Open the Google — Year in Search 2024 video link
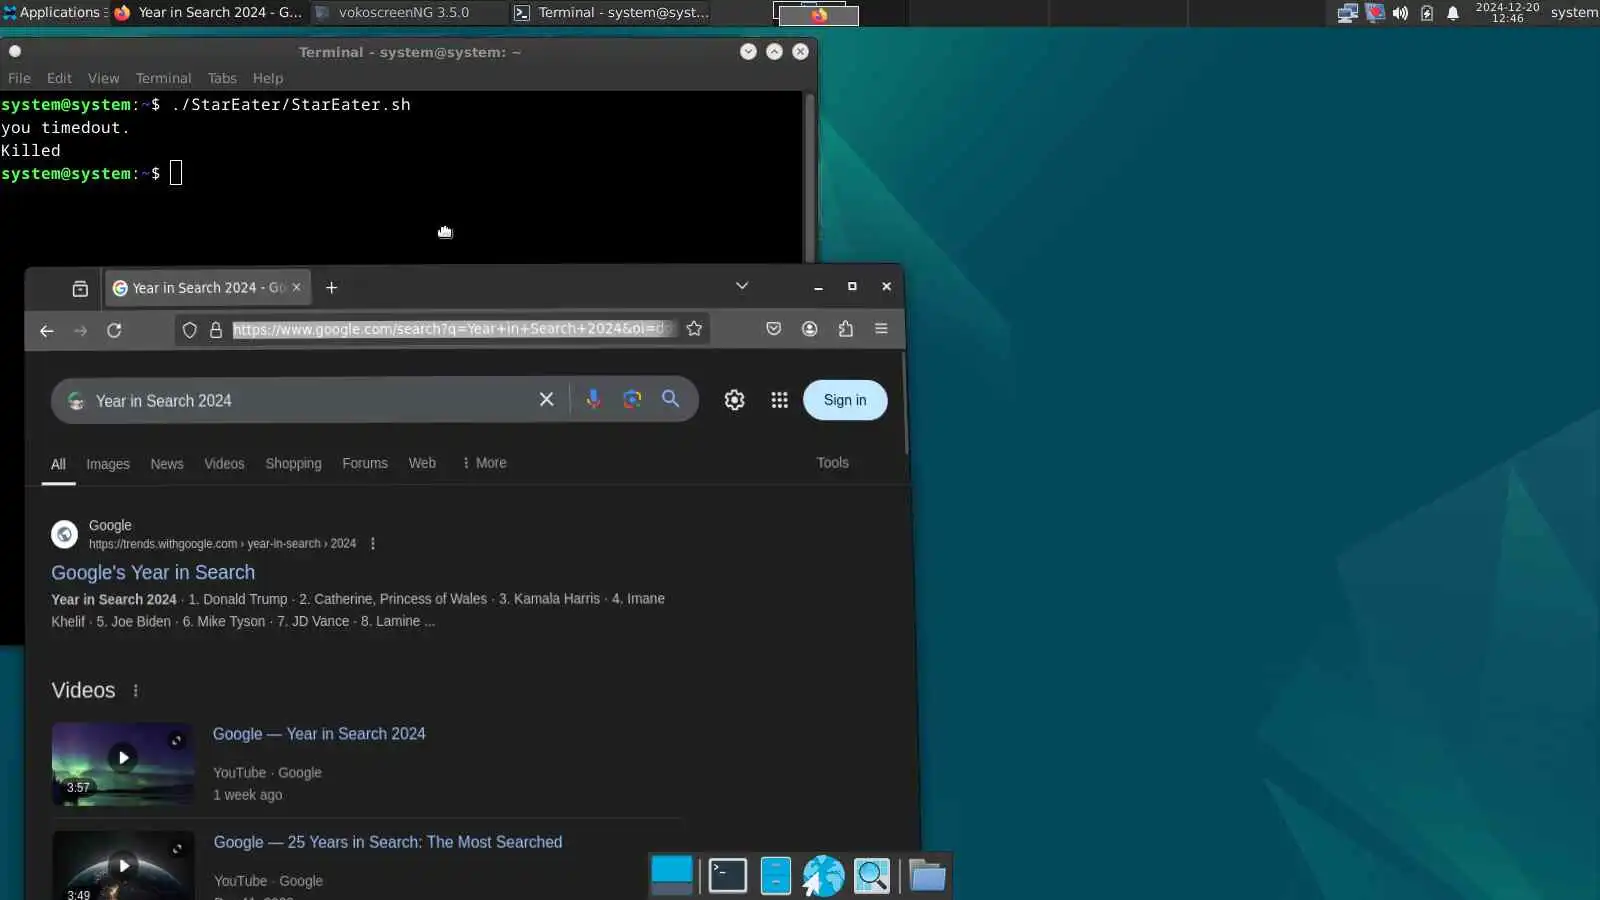 (319, 734)
